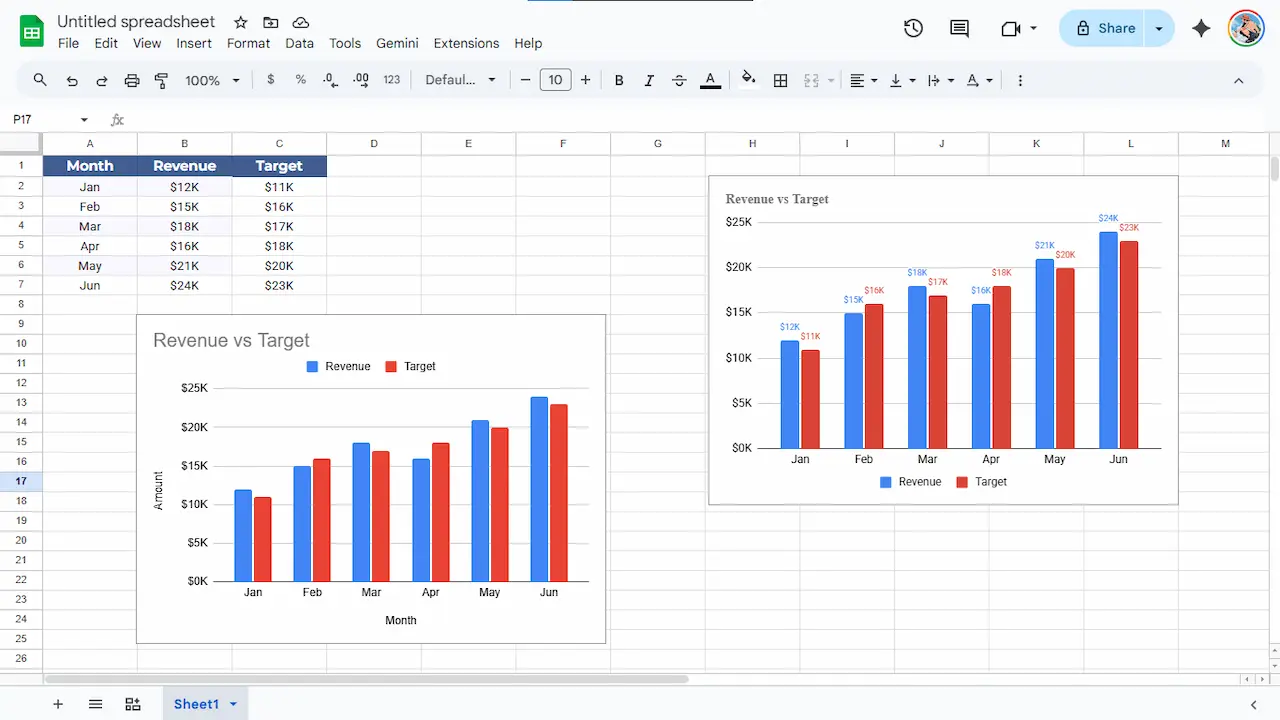Select column header D
This screenshot has width=1280, height=720.
click(374, 144)
